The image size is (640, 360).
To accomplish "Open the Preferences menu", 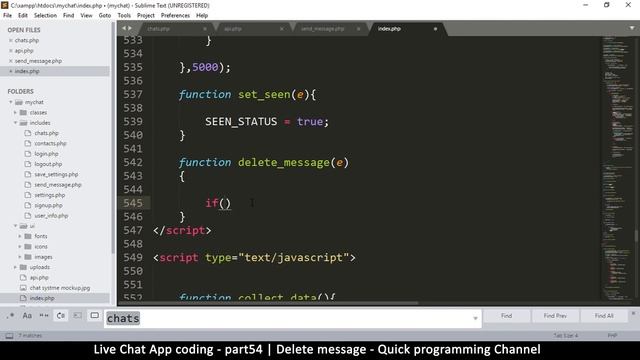I will pos(176,16).
